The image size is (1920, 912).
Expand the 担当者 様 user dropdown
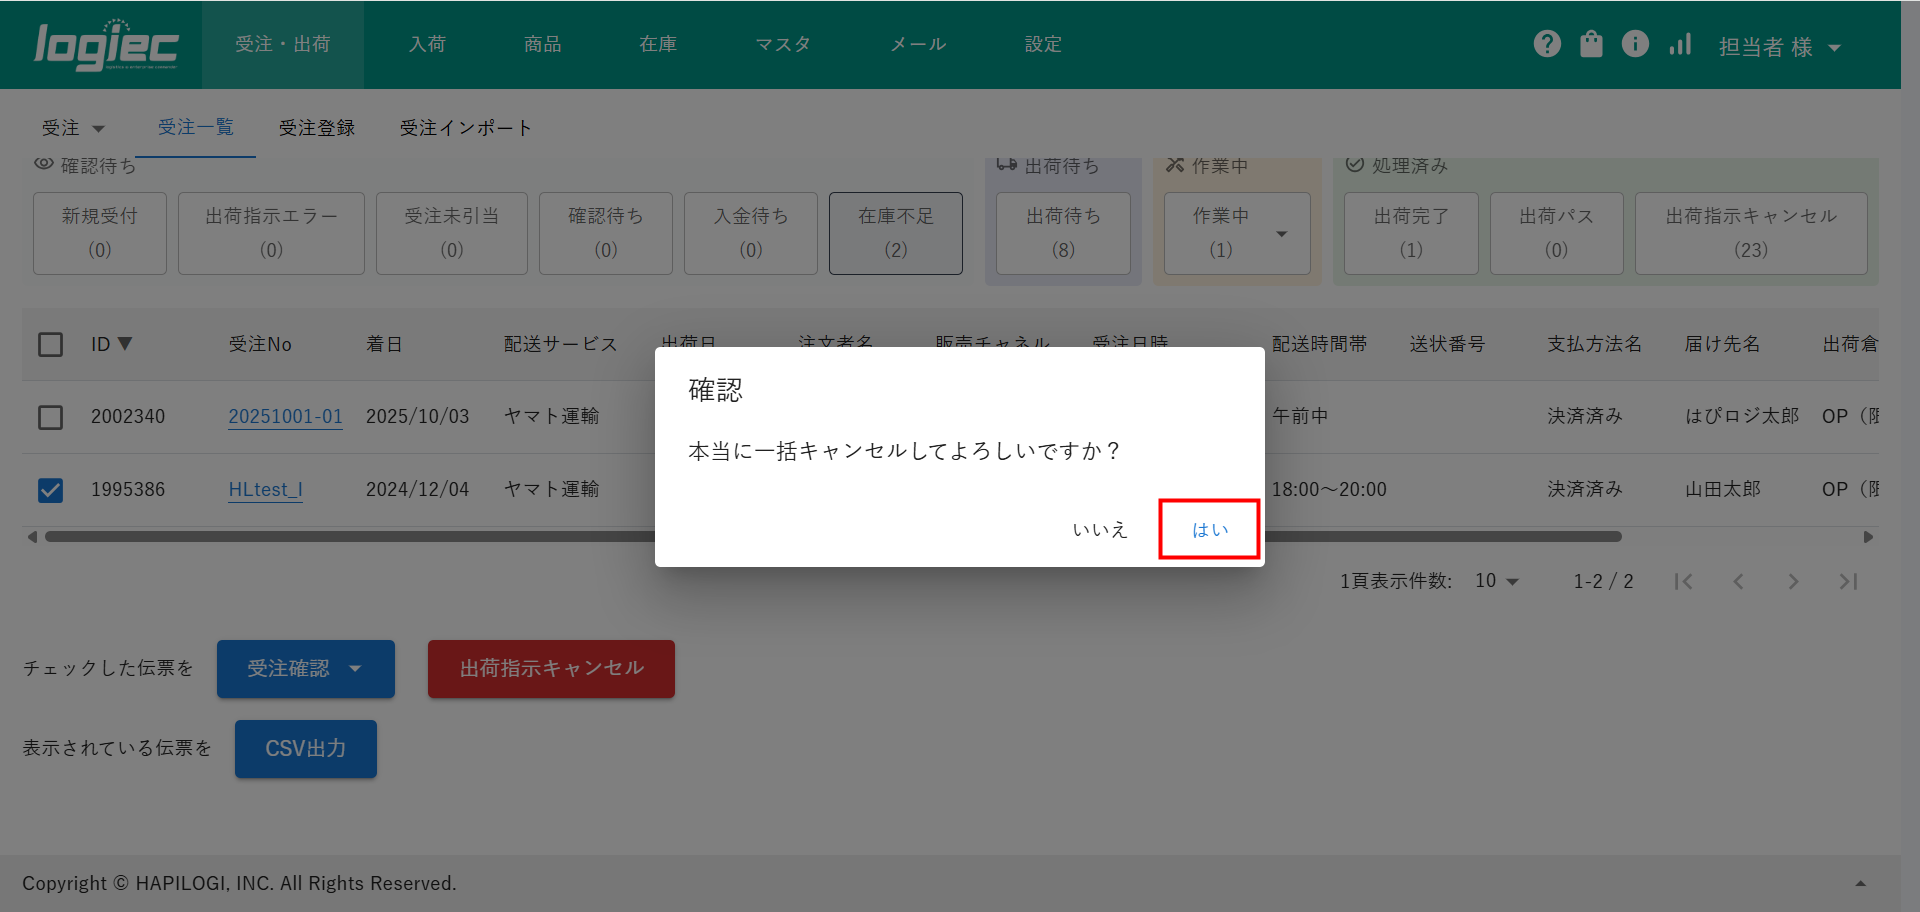coord(1779,47)
